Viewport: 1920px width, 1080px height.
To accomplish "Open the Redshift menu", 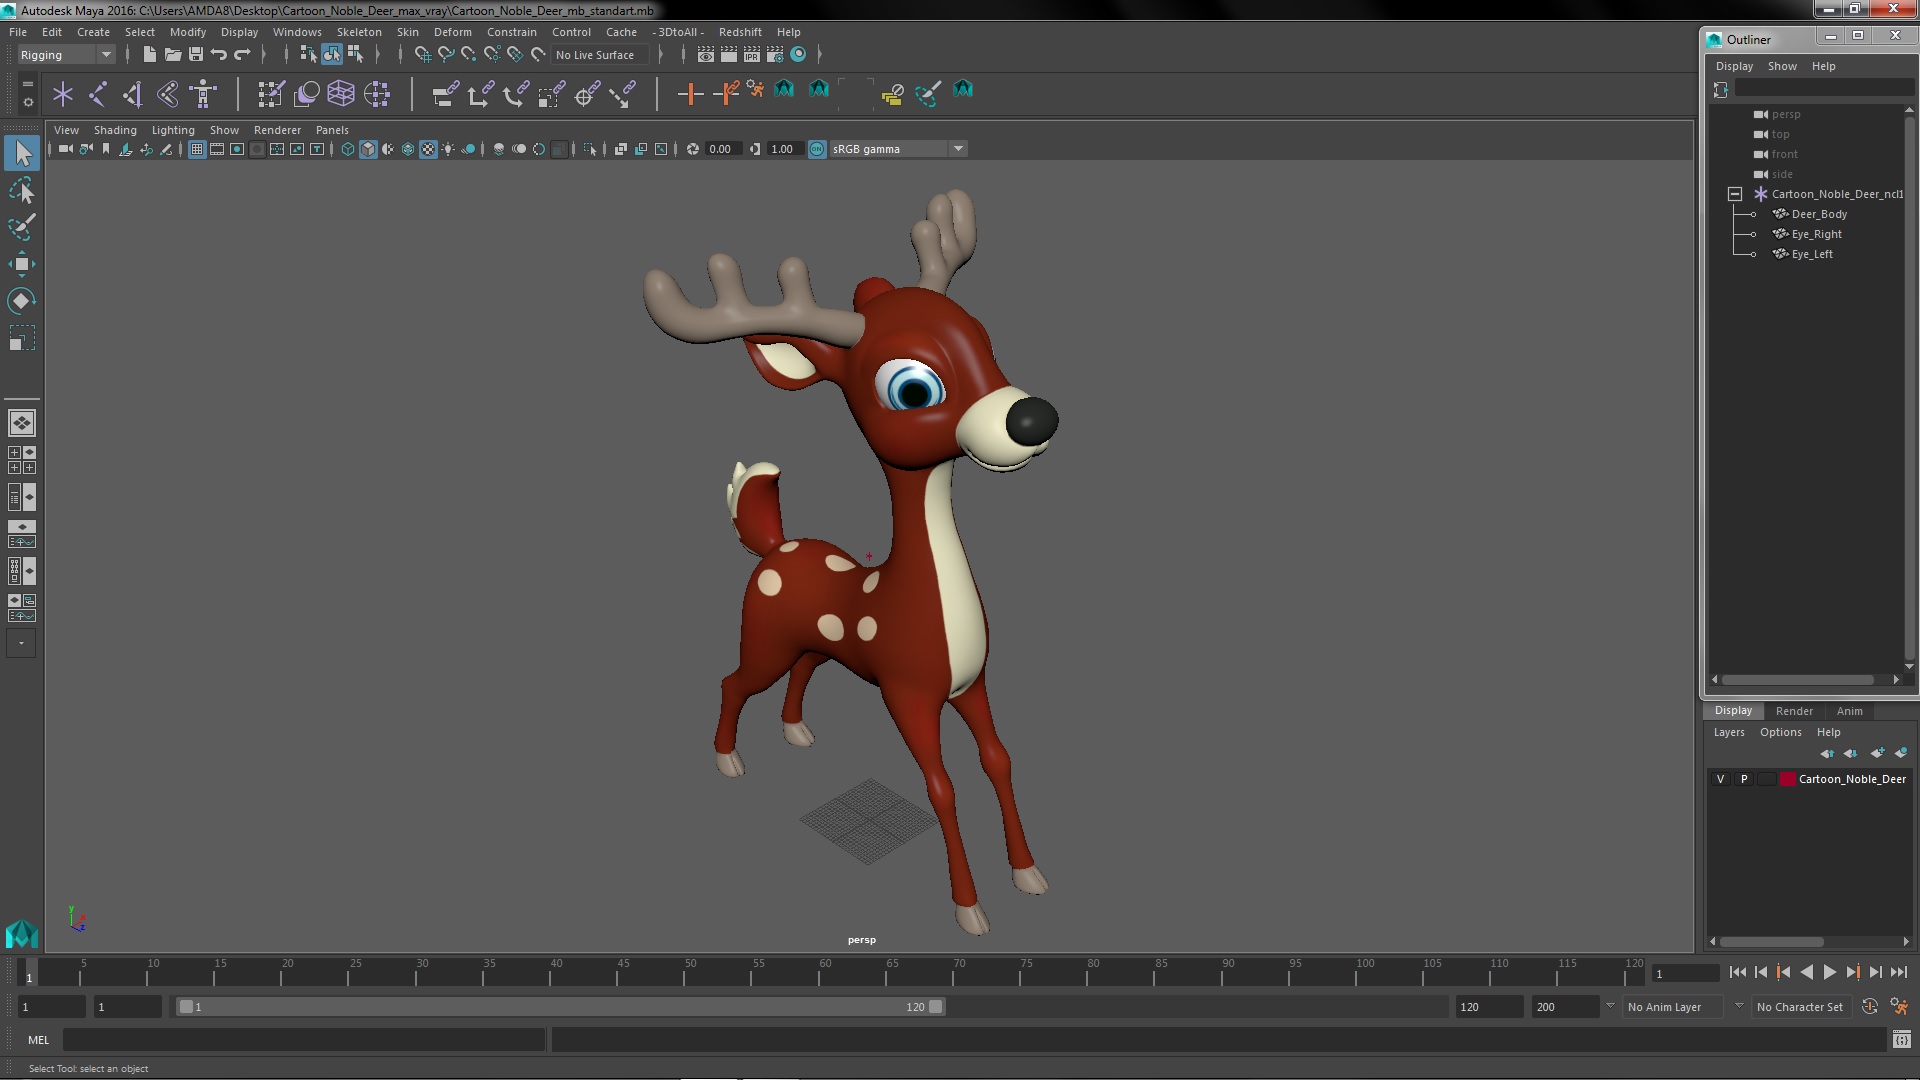I will [740, 32].
